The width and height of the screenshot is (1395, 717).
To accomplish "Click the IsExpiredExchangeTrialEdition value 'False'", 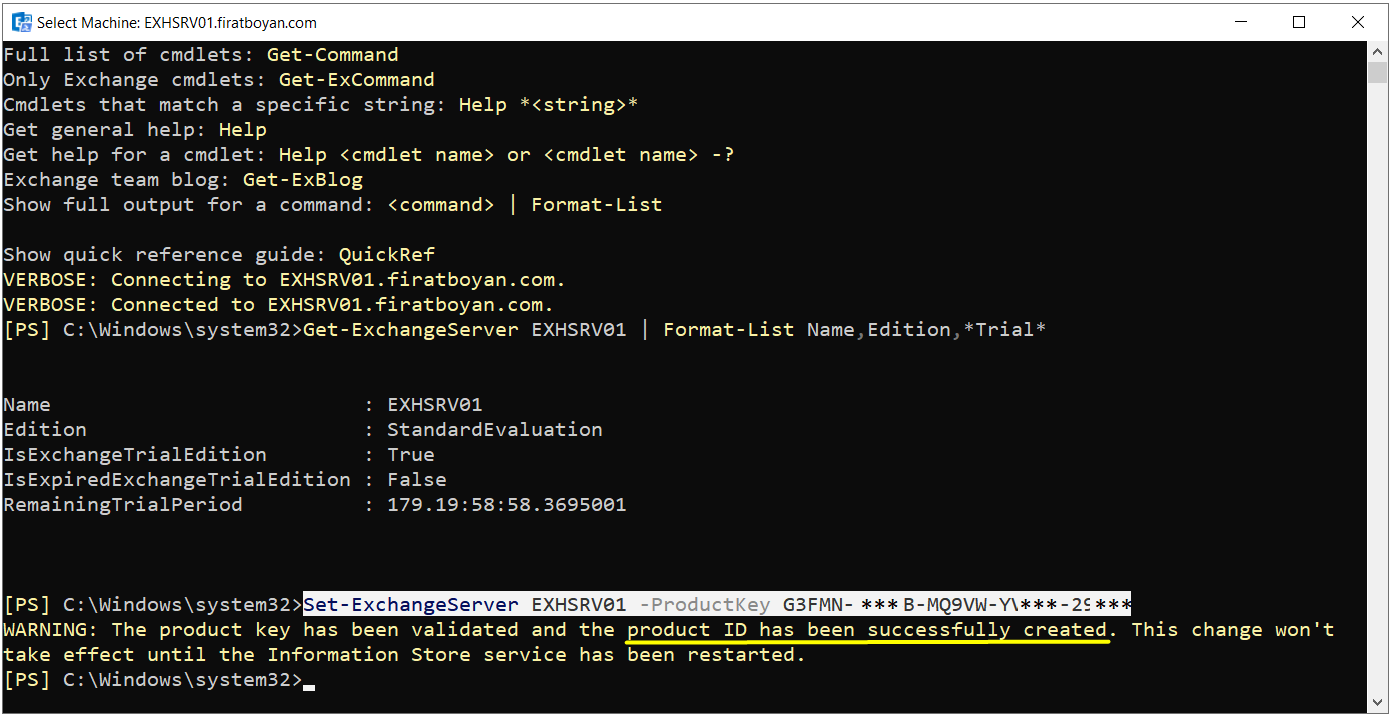I will pyautogui.click(x=417, y=480).
